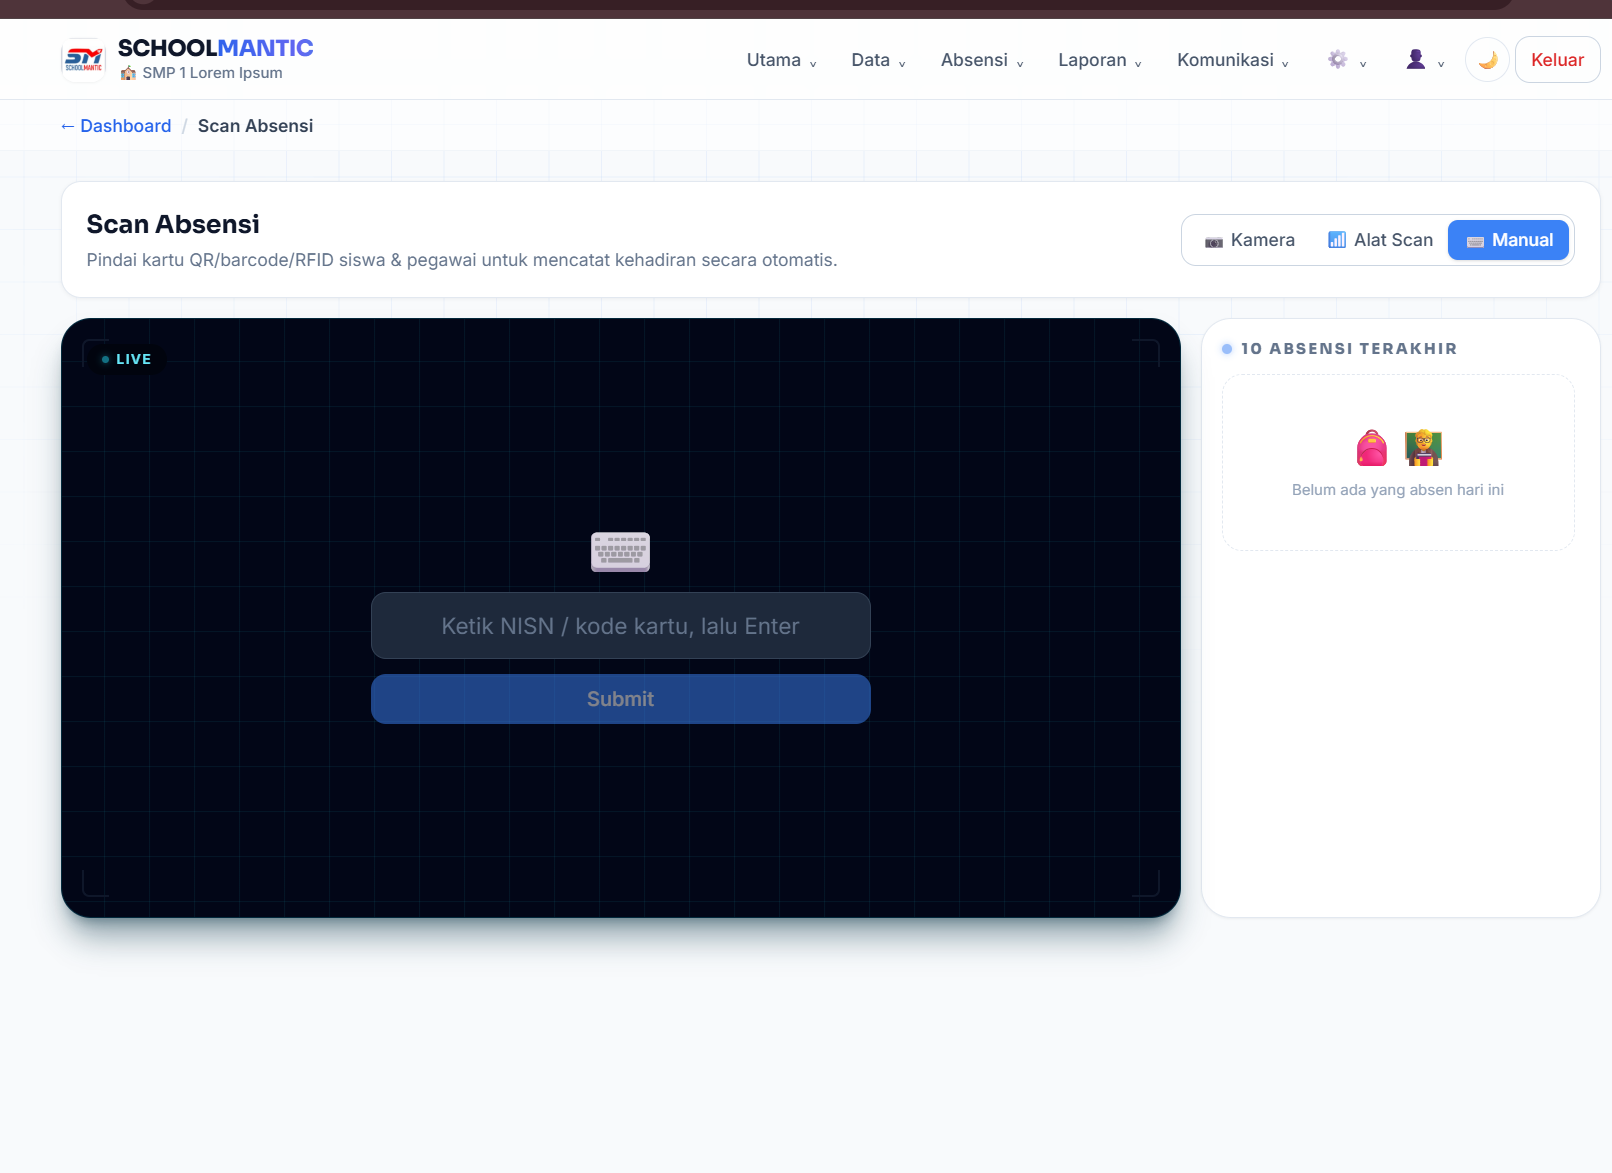Screen dimensions: 1612x1173
Task: Open the user profile menu
Action: pyautogui.click(x=1425, y=60)
